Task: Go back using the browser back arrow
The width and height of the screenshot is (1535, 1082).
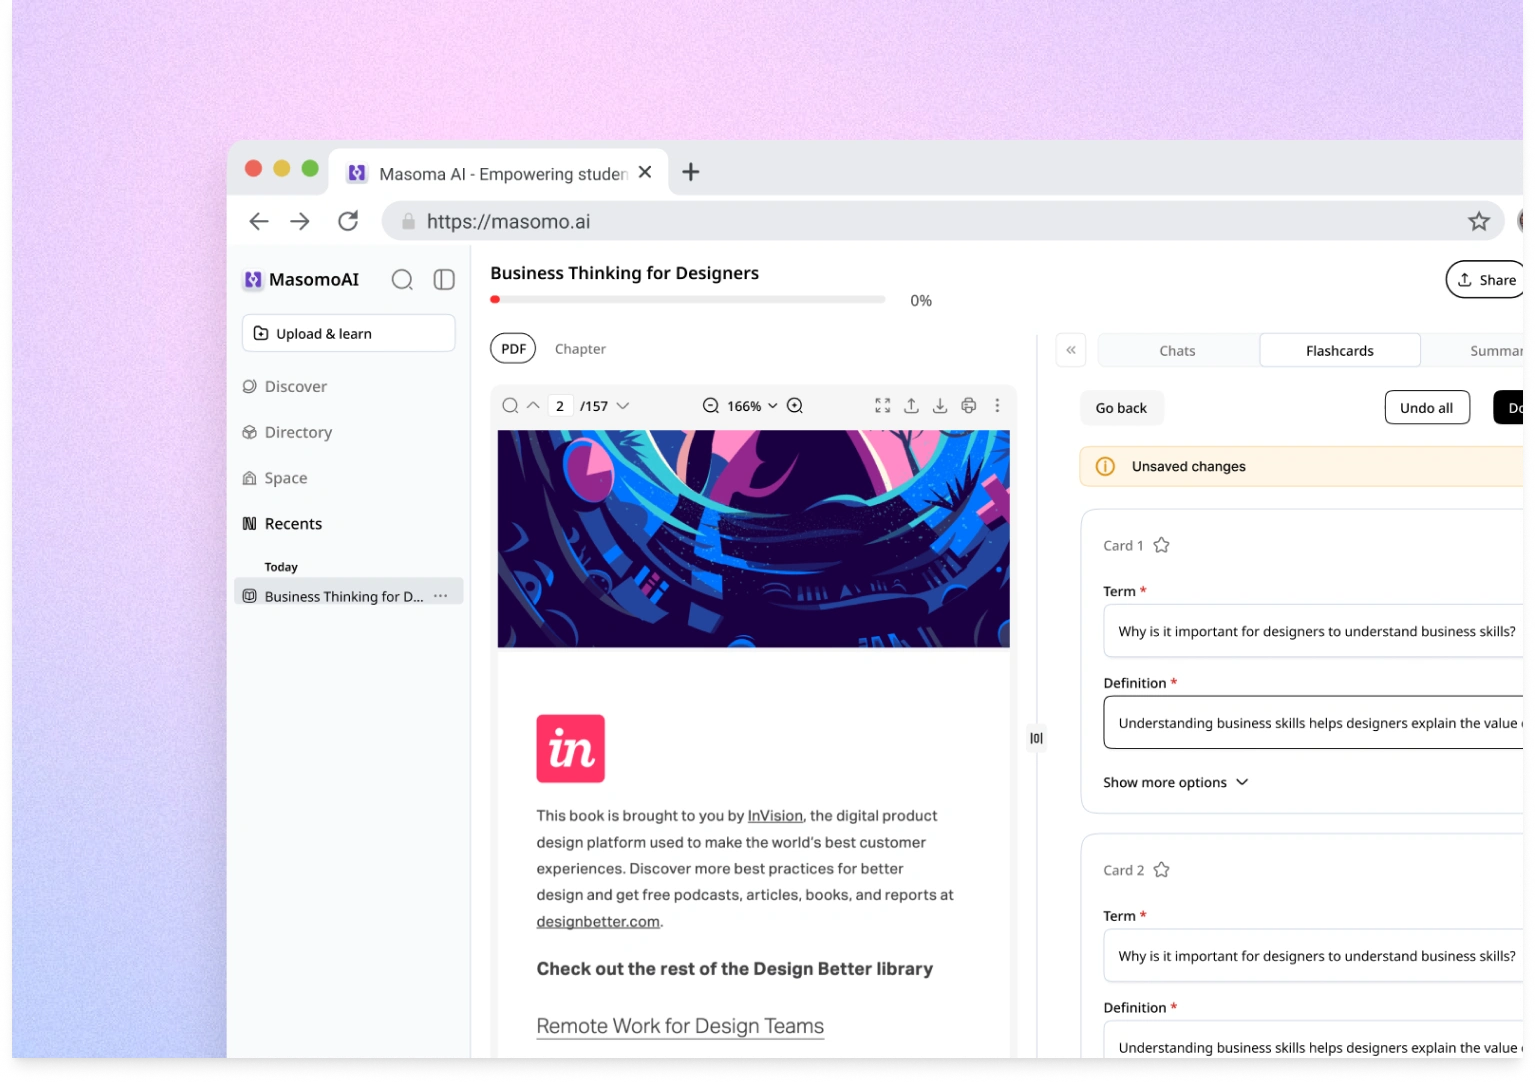Action: (259, 222)
